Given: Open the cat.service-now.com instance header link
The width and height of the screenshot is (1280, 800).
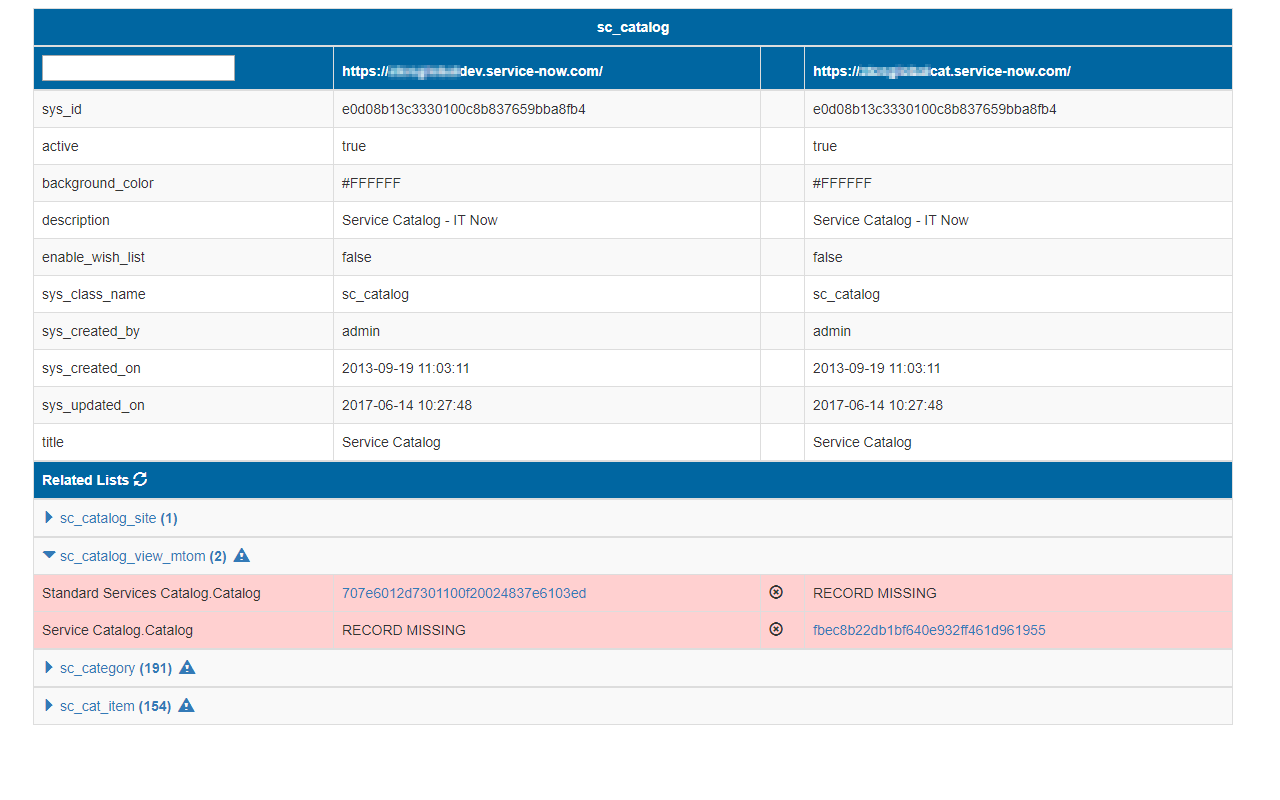Looking at the screenshot, I should [x=940, y=71].
